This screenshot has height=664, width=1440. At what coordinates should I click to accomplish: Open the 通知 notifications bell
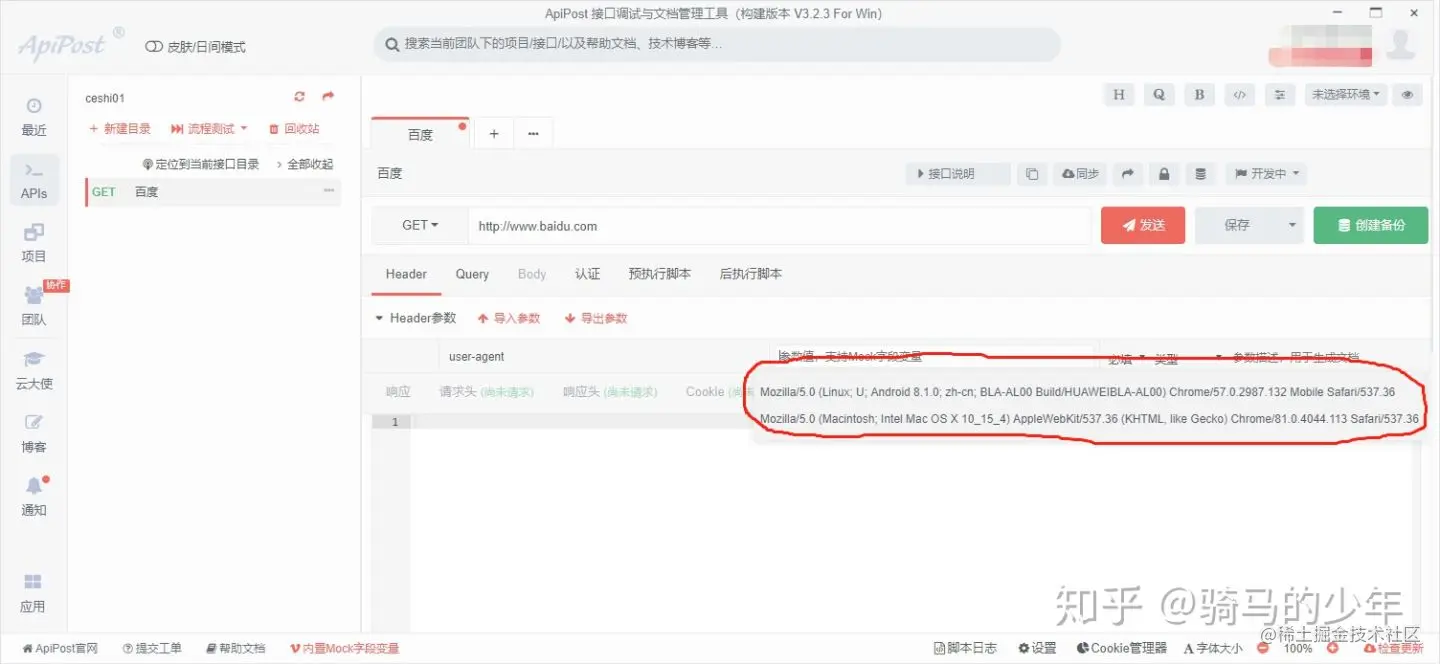tap(34, 497)
